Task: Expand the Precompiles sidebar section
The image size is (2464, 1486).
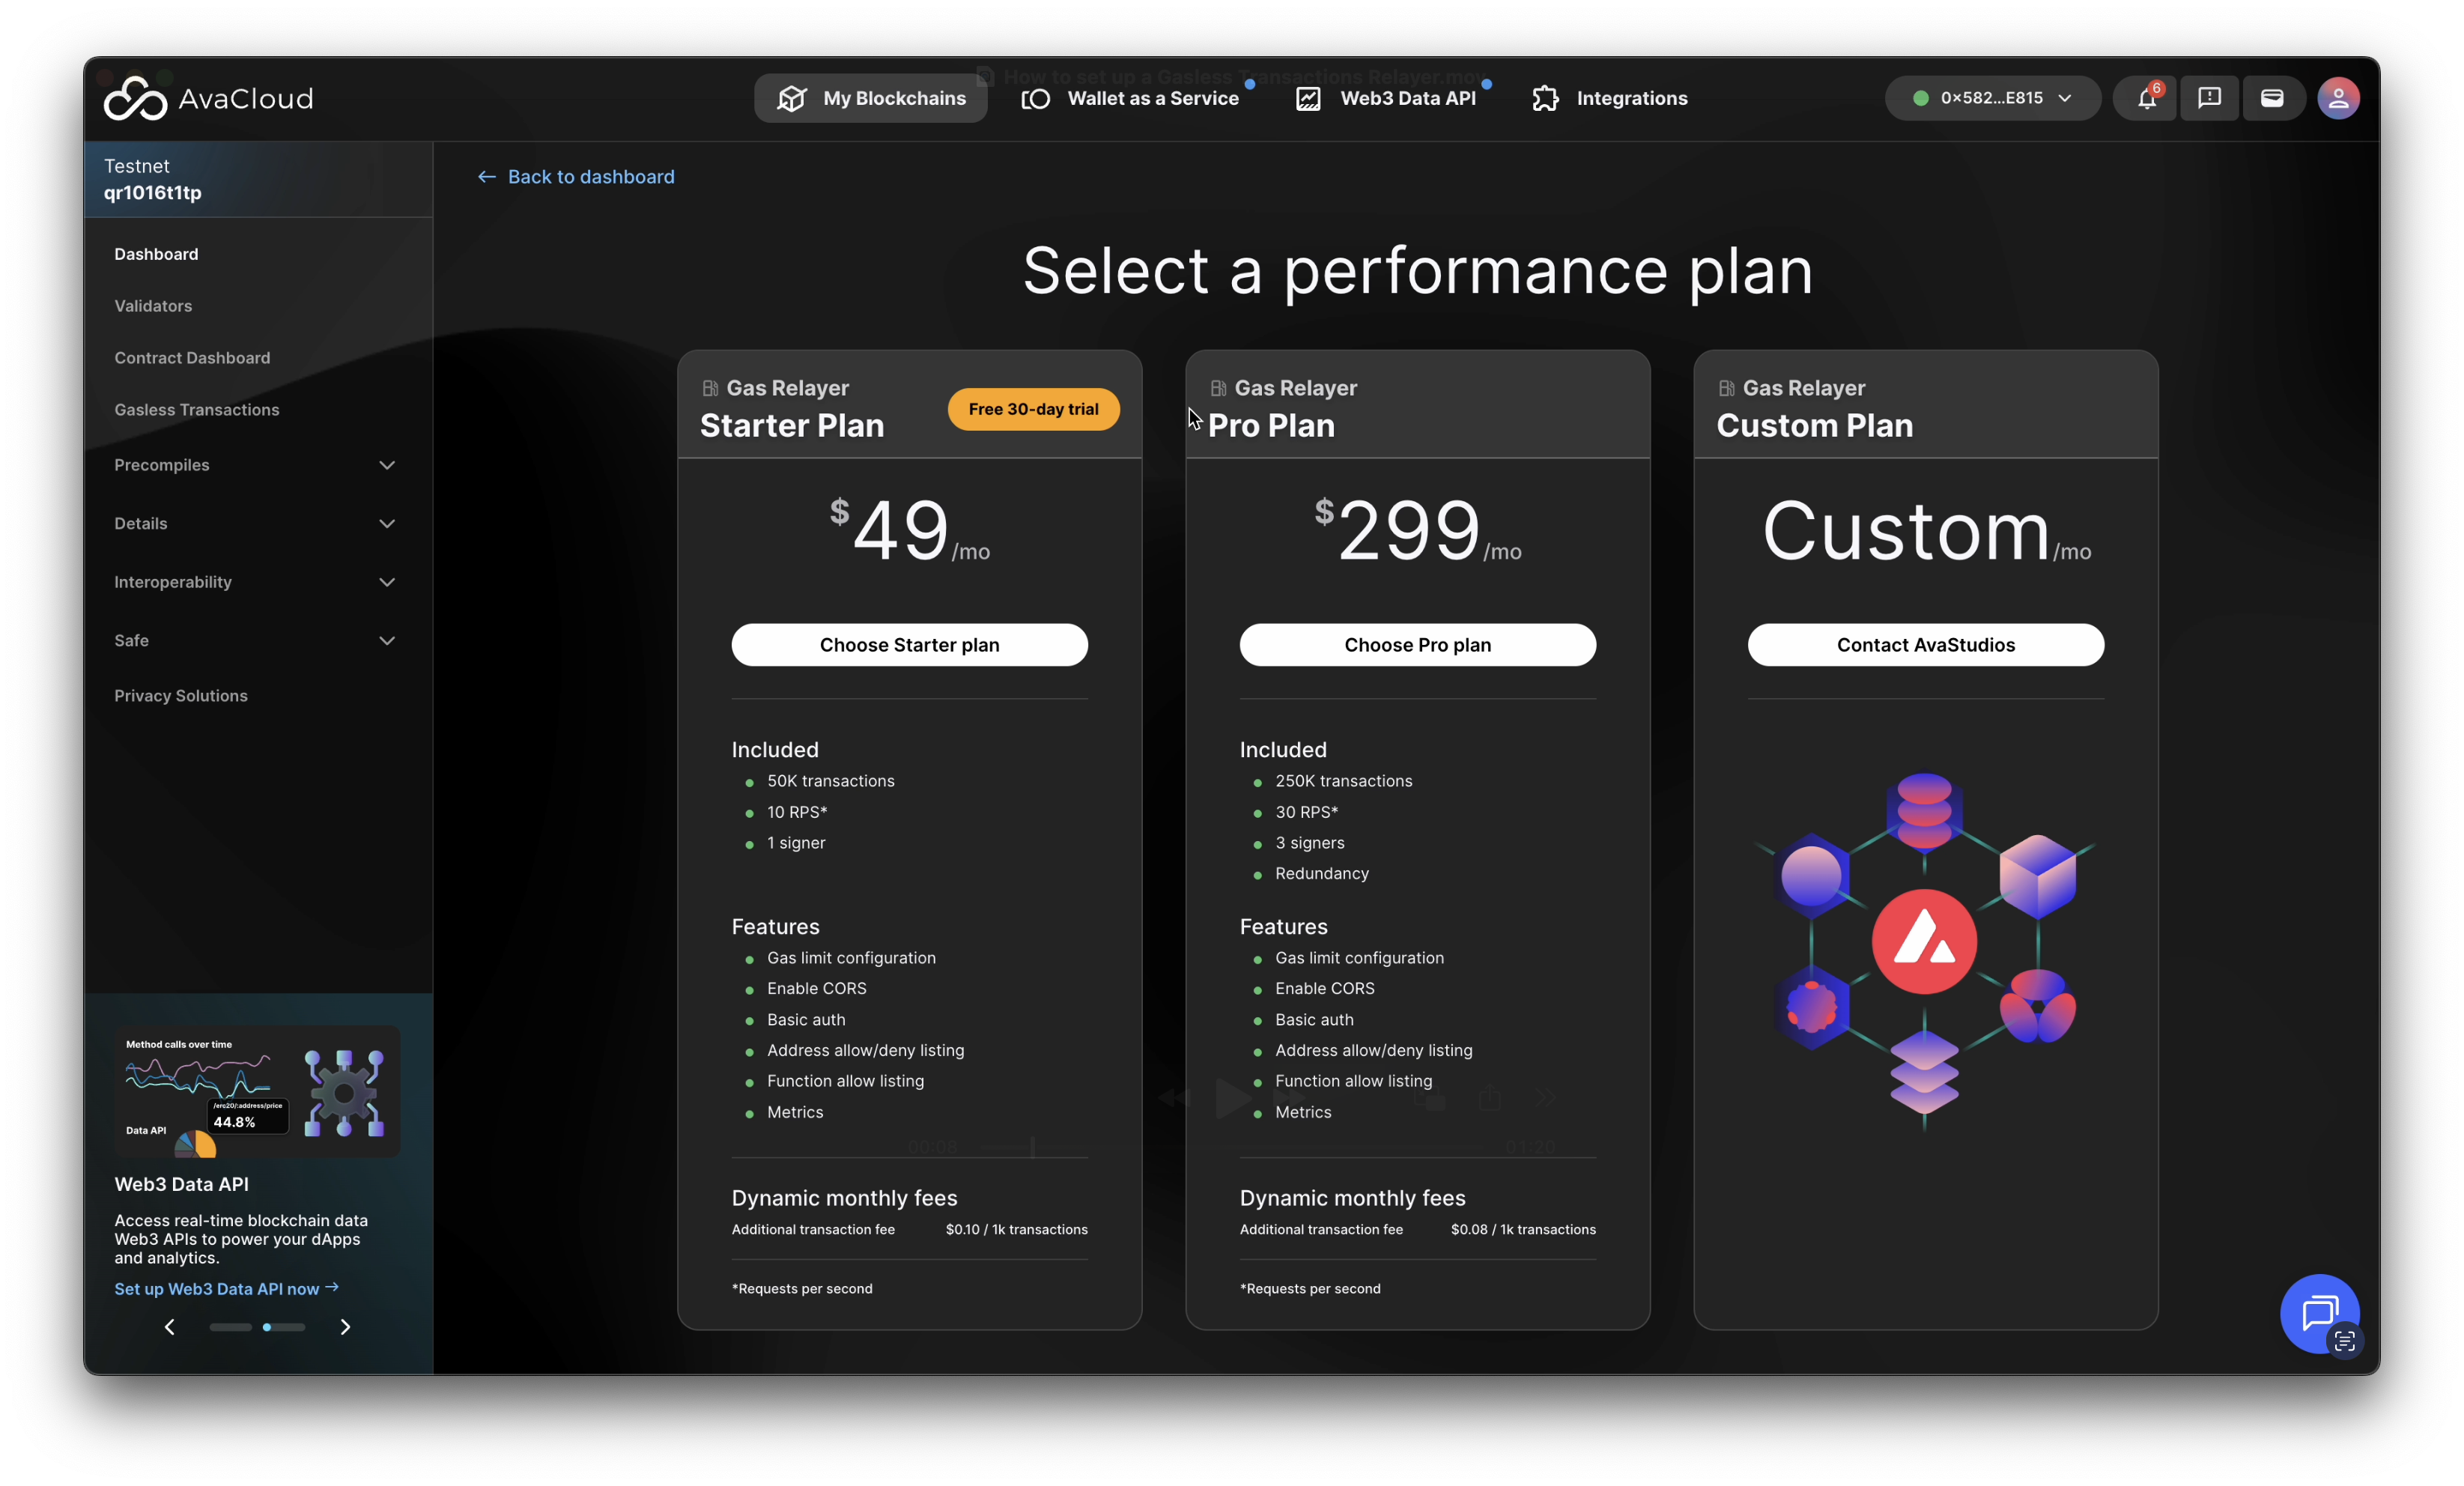Action: (x=387, y=465)
